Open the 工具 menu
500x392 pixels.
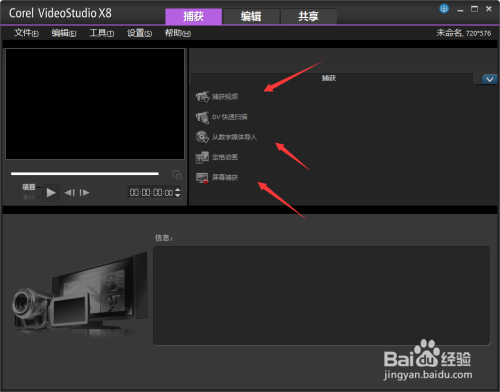point(102,33)
